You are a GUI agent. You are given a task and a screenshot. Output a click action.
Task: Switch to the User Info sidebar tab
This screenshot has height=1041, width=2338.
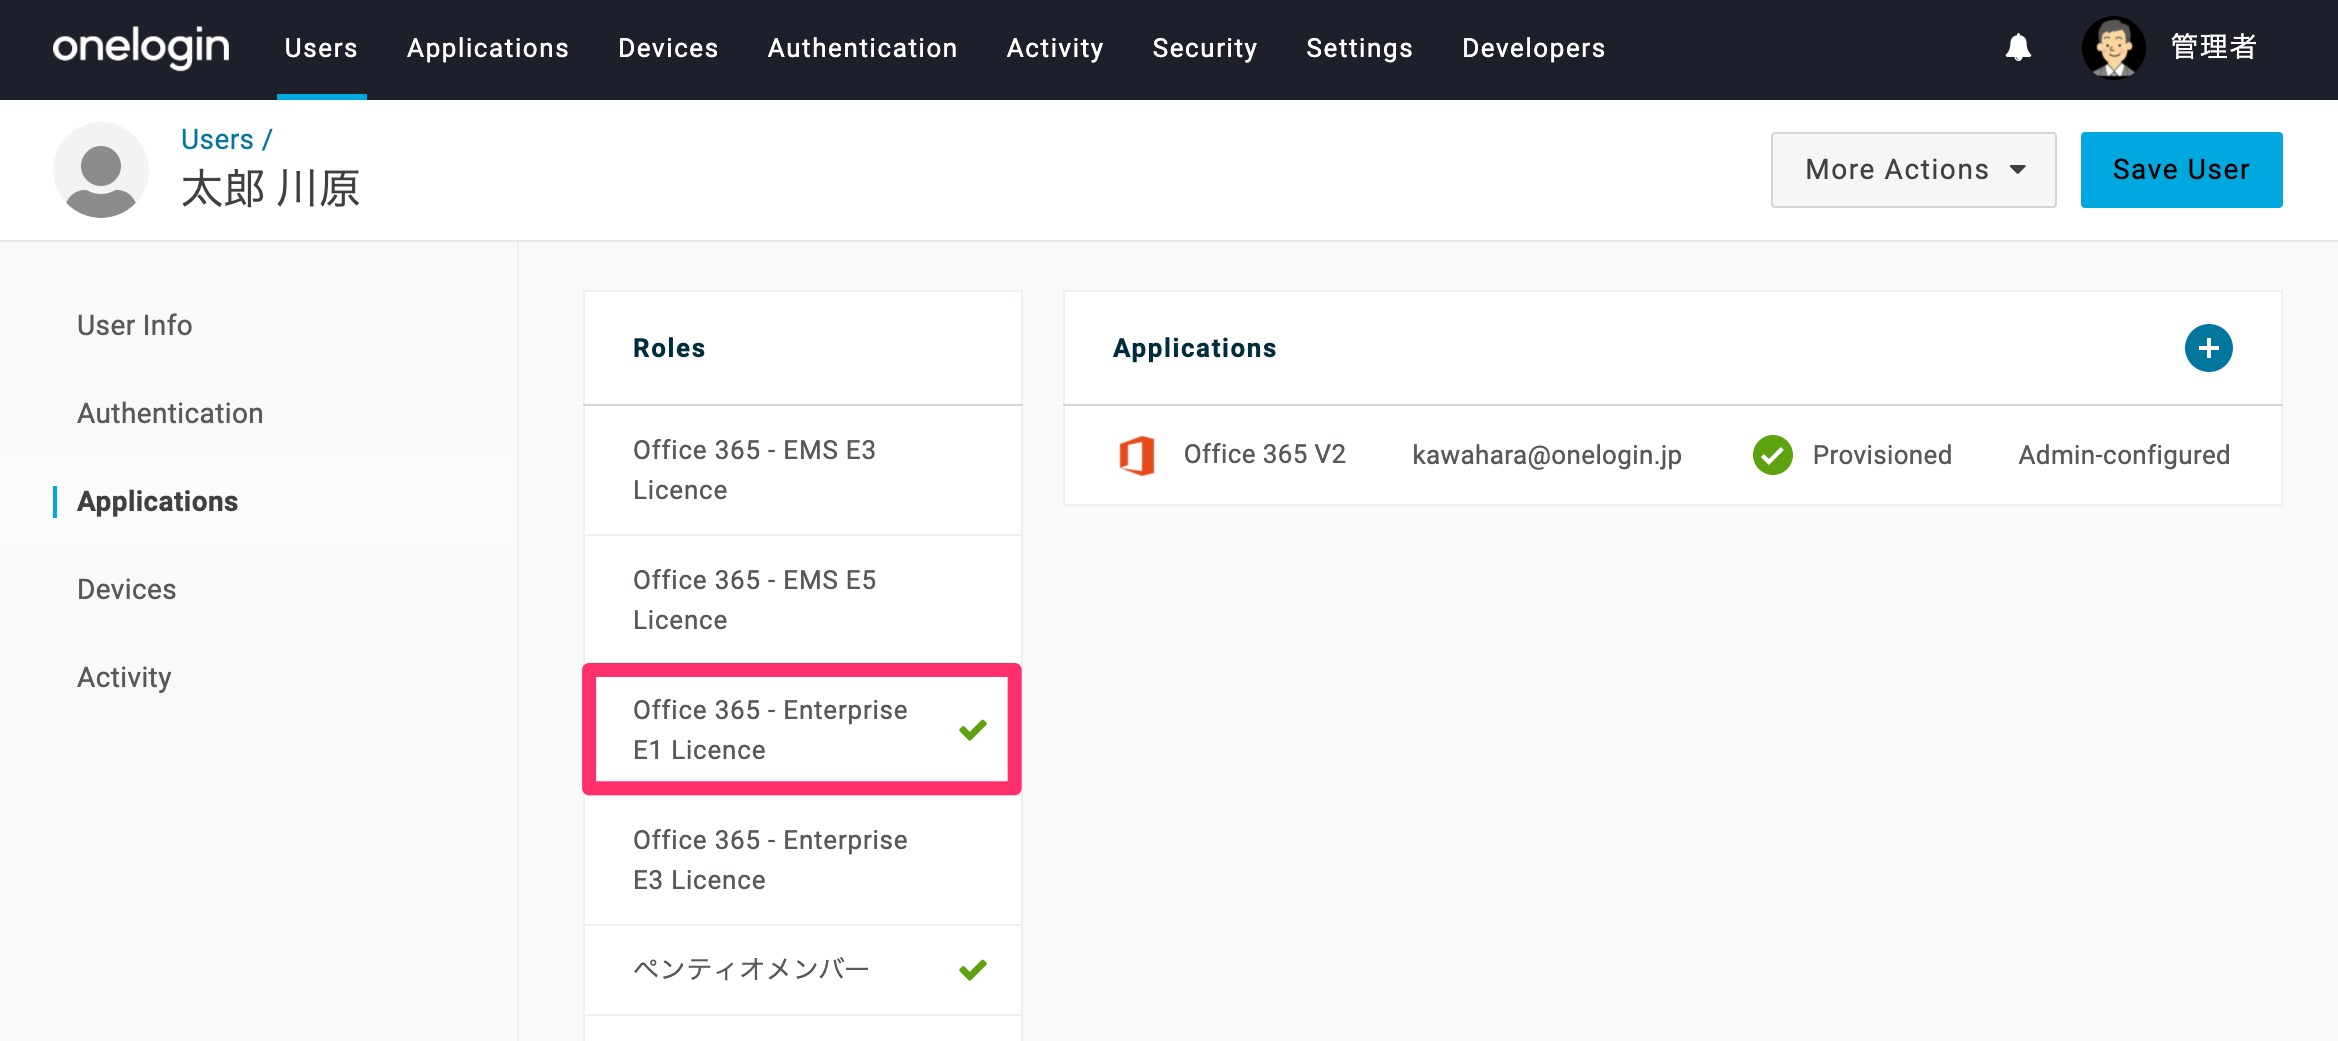coord(135,325)
